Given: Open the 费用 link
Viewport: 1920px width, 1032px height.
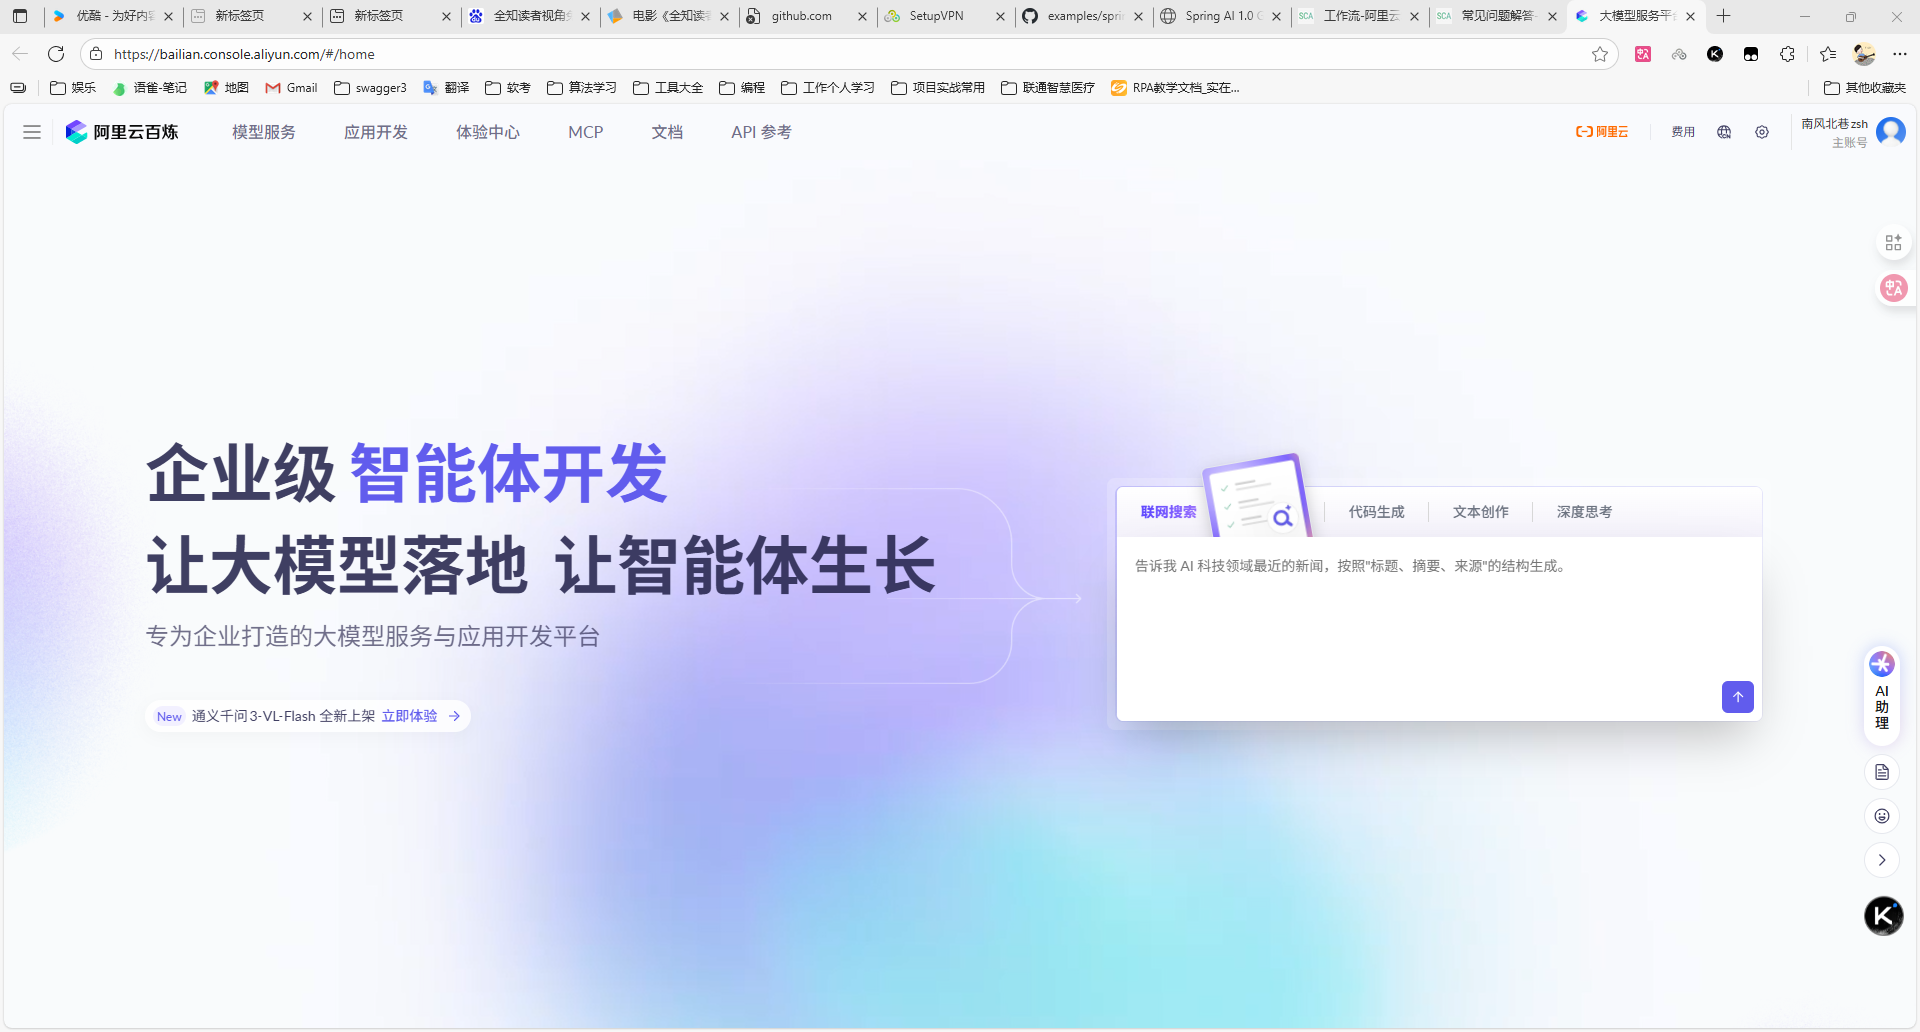Looking at the screenshot, I should pos(1683,132).
